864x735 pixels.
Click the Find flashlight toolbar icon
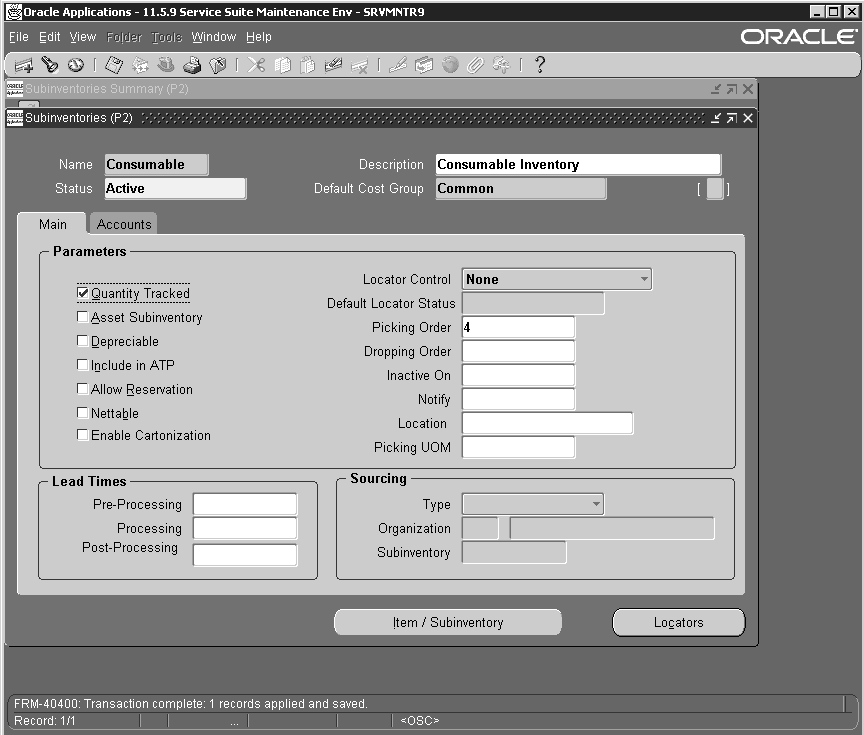pyautogui.click(x=50, y=65)
